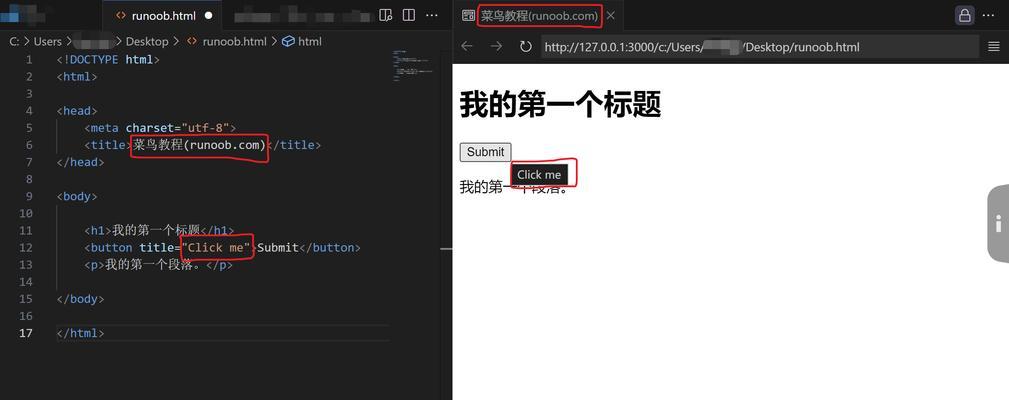This screenshot has width=1009, height=400.
Task: Click the HTML file icon in runoob.html tab
Action: coord(120,15)
